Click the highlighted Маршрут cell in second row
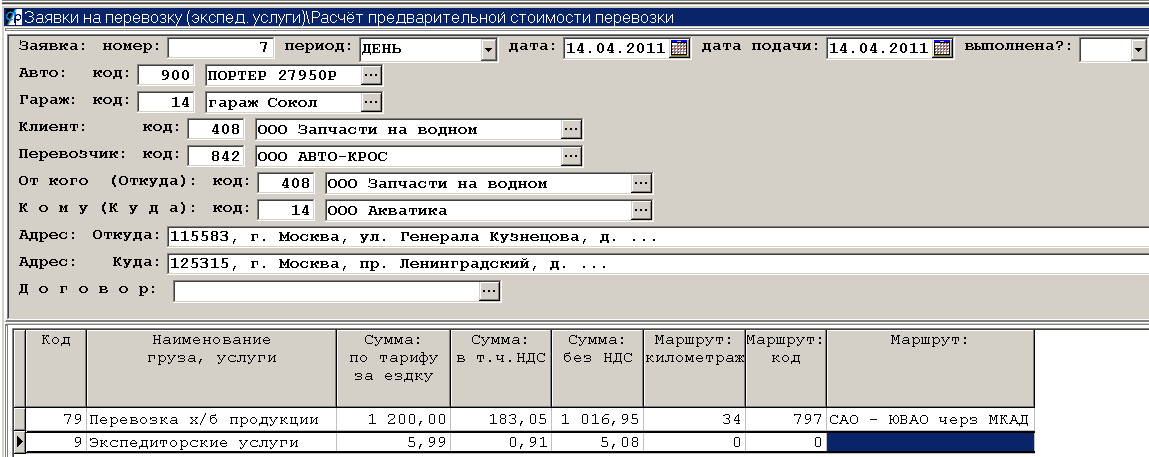The width and height of the screenshot is (1149, 457). (929, 442)
